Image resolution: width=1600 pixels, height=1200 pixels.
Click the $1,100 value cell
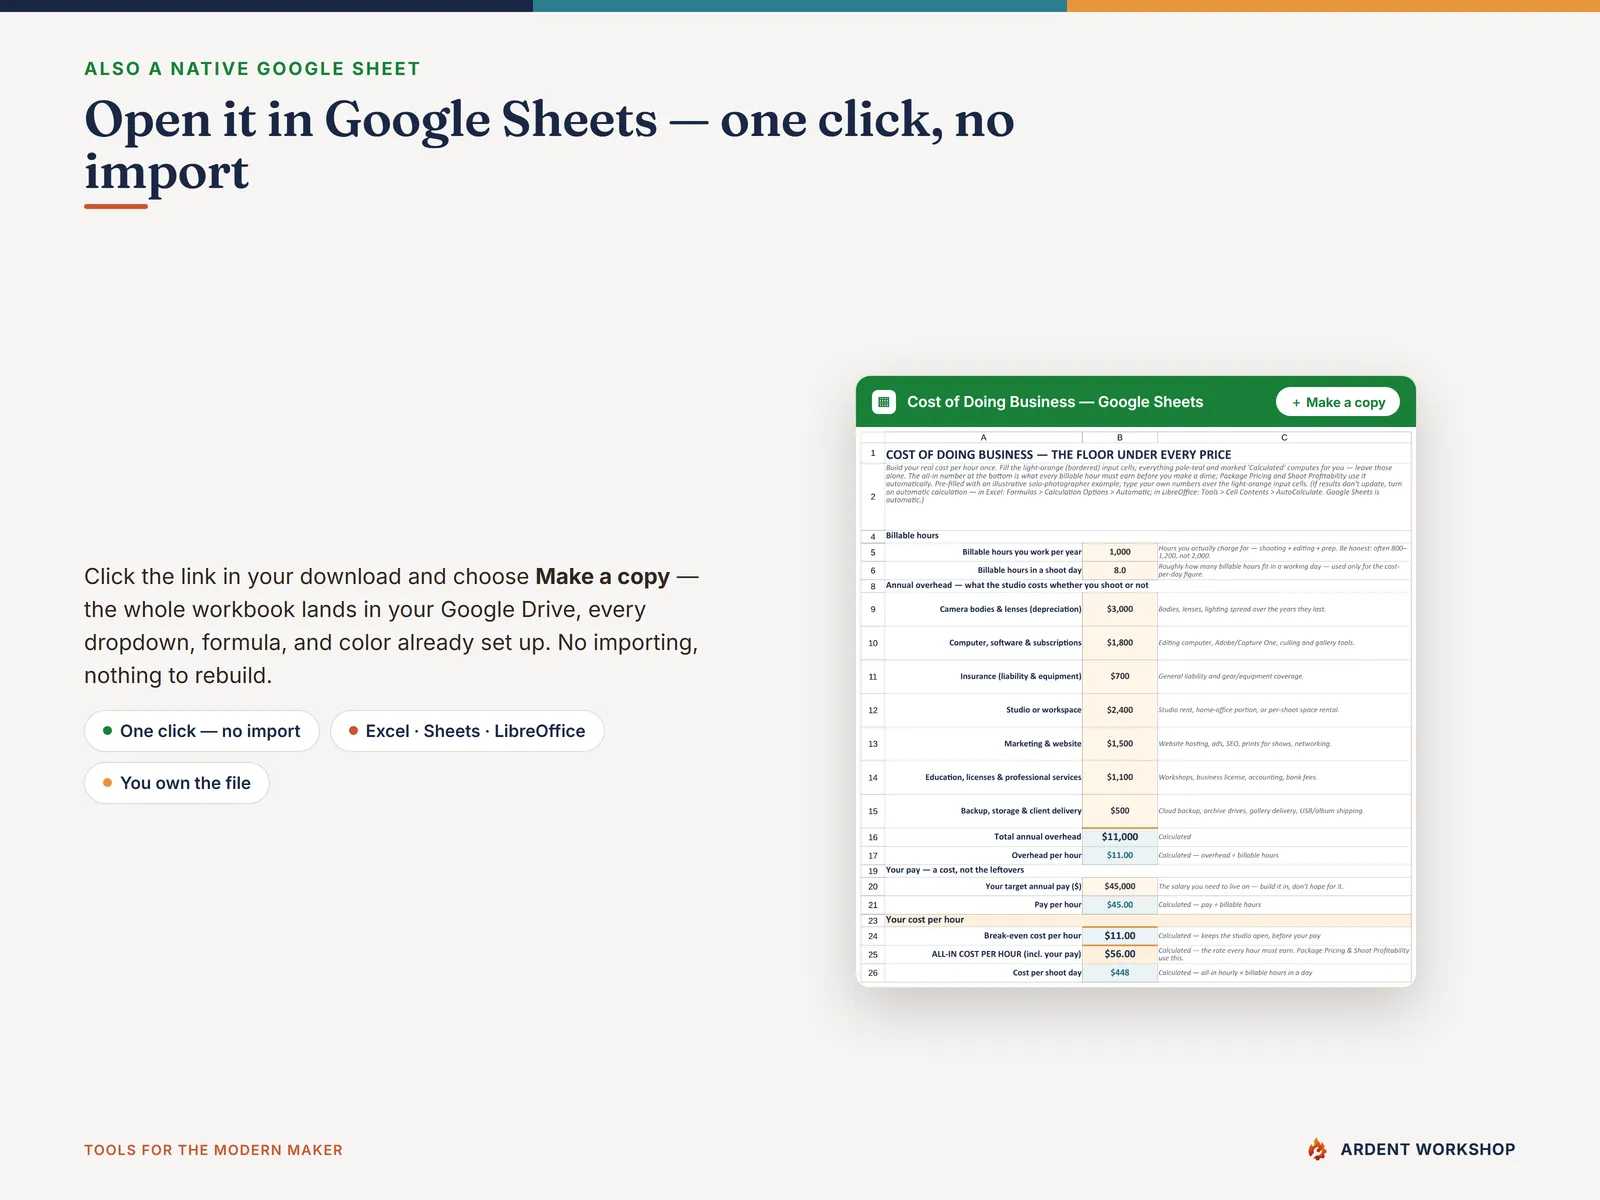1120,777
